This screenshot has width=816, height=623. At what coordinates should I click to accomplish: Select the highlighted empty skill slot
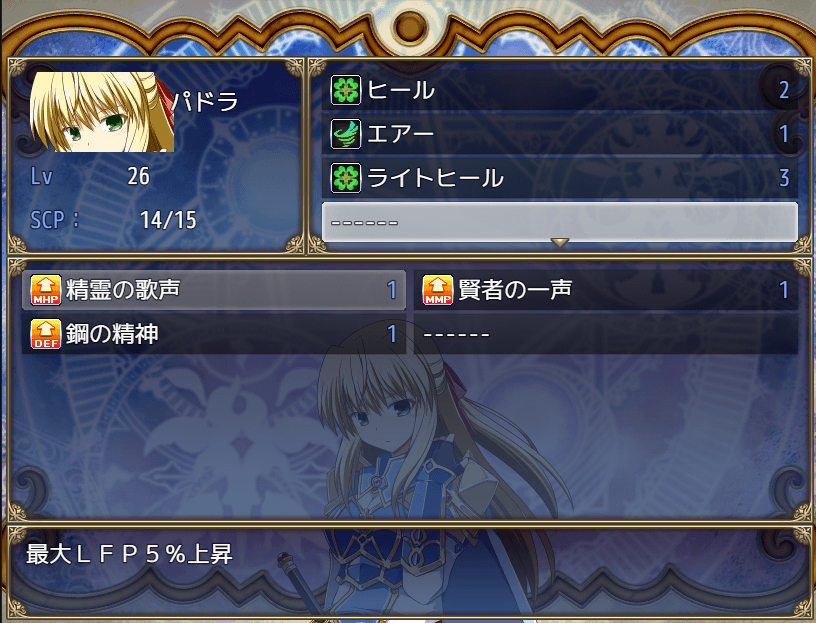pyautogui.click(x=559, y=222)
